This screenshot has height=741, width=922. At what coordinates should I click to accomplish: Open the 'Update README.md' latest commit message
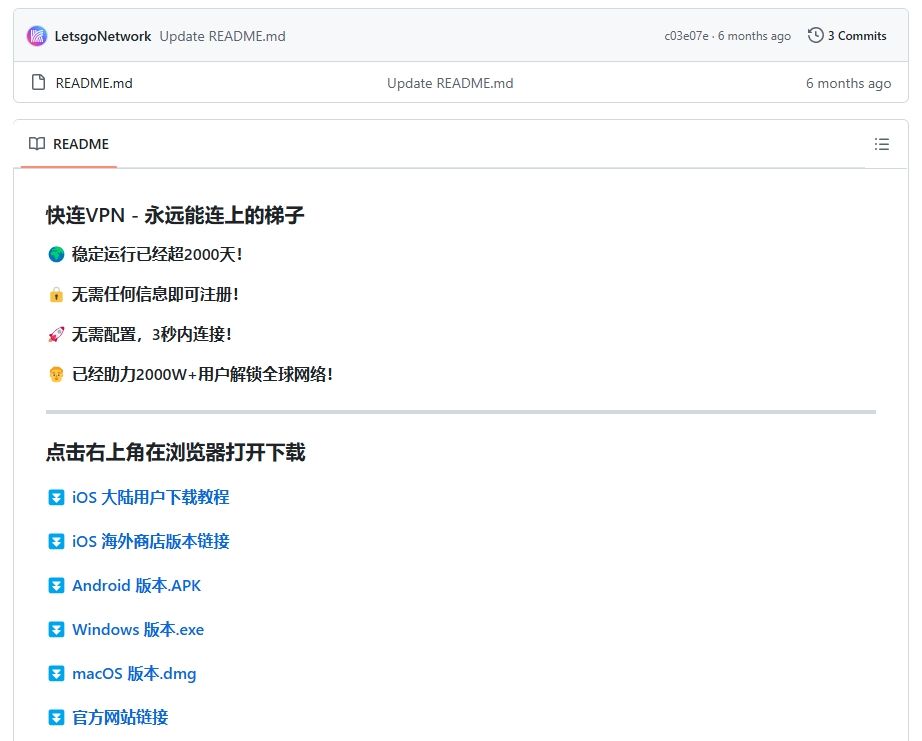pos(222,36)
